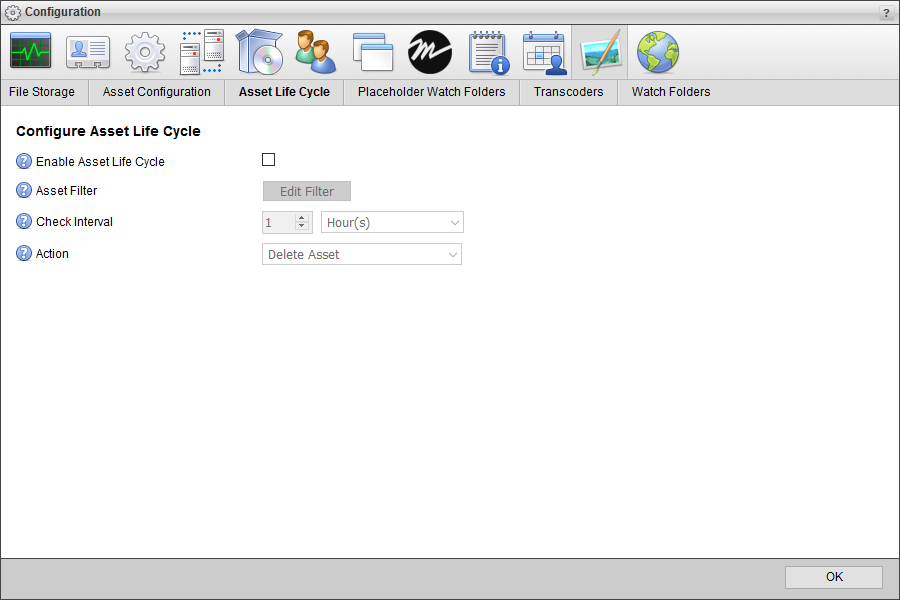Open the system health monitor toolbar icon
The width and height of the screenshot is (900, 600).
[x=30, y=51]
